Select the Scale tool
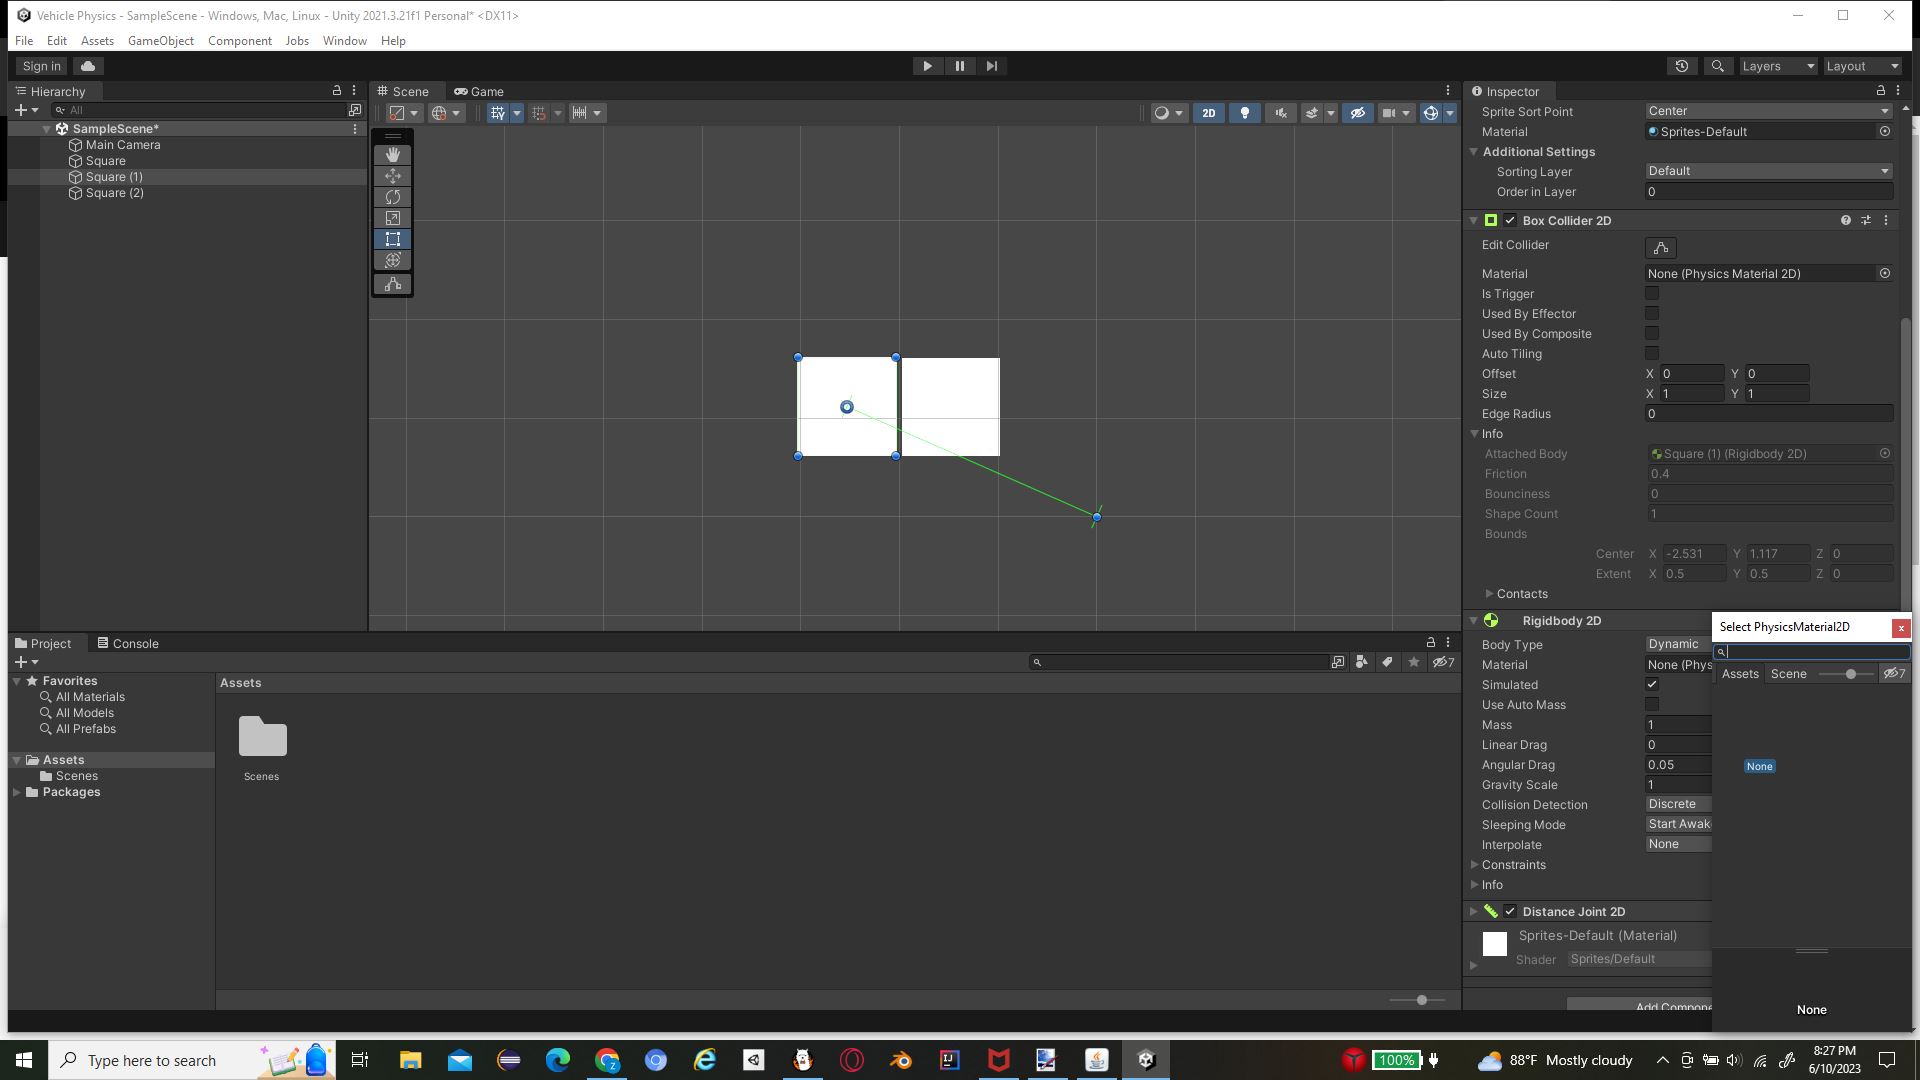Image resolution: width=1920 pixels, height=1080 pixels. [x=392, y=218]
